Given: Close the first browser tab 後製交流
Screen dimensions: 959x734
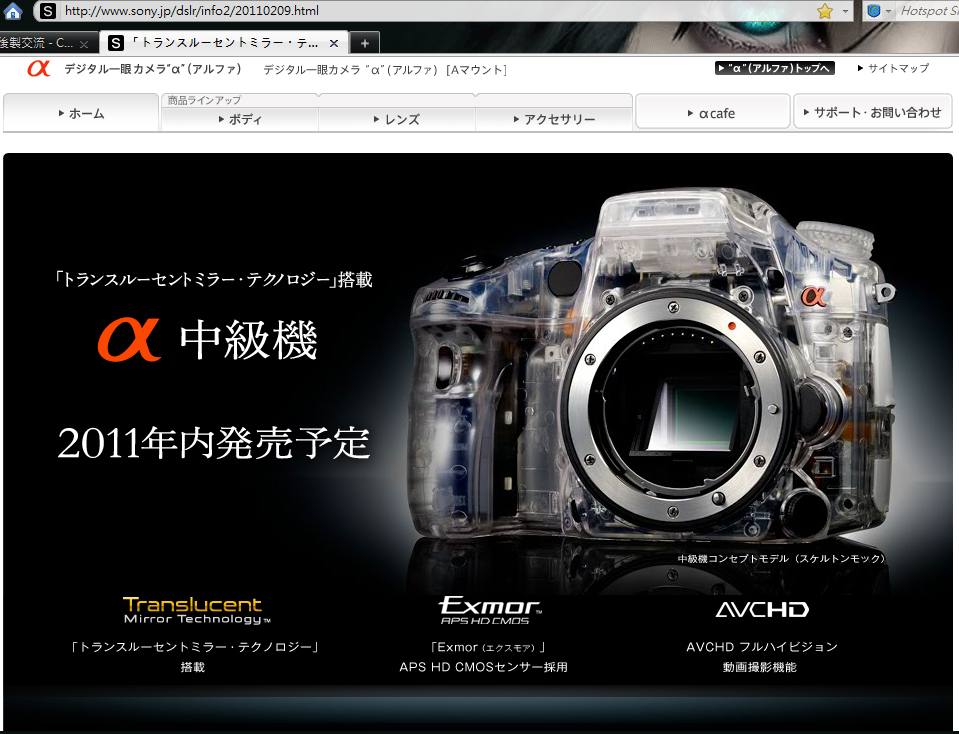Looking at the screenshot, I should click(x=84, y=44).
